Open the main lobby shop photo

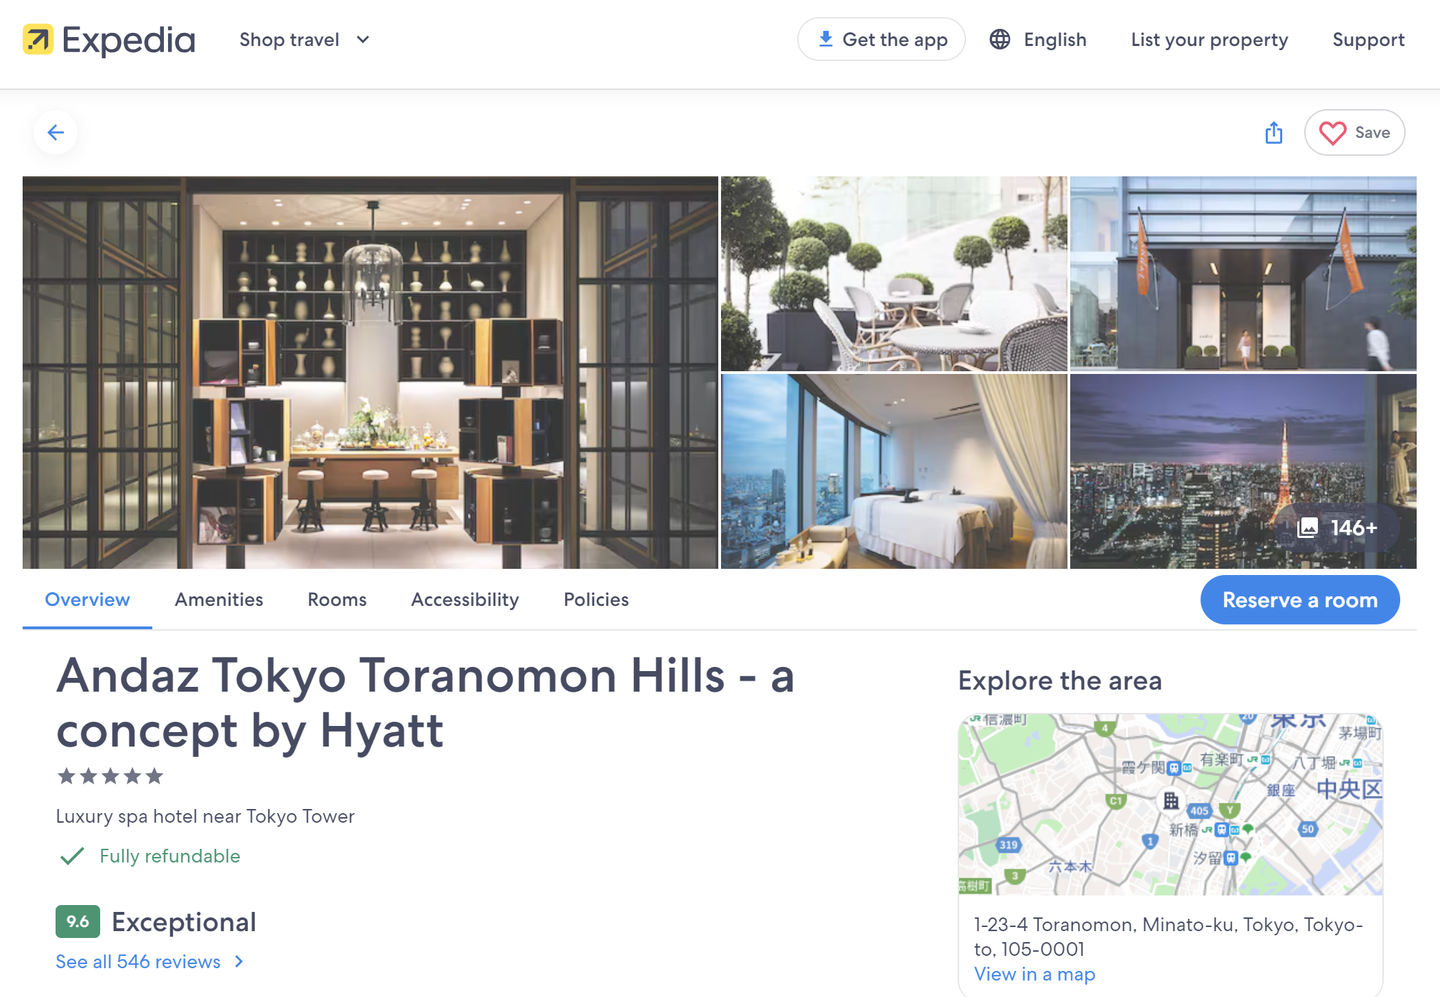click(370, 372)
